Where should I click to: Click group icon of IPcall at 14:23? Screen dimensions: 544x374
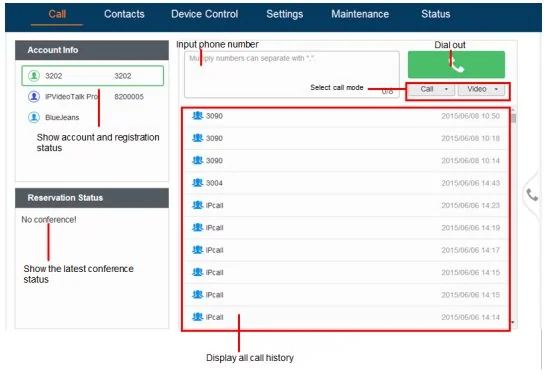(197, 205)
